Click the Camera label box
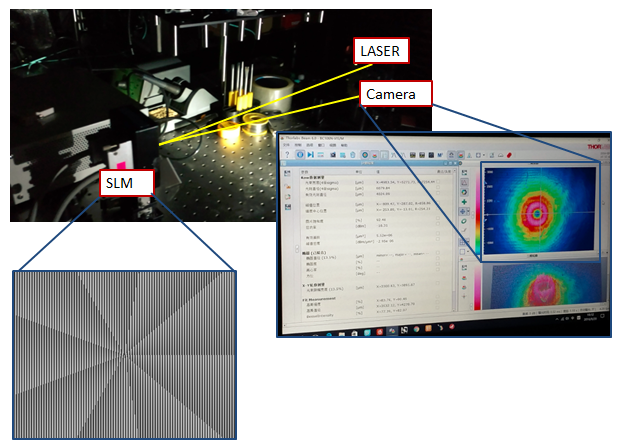This screenshot has width=618, height=444. pyautogui.click(x=397, y=94)
